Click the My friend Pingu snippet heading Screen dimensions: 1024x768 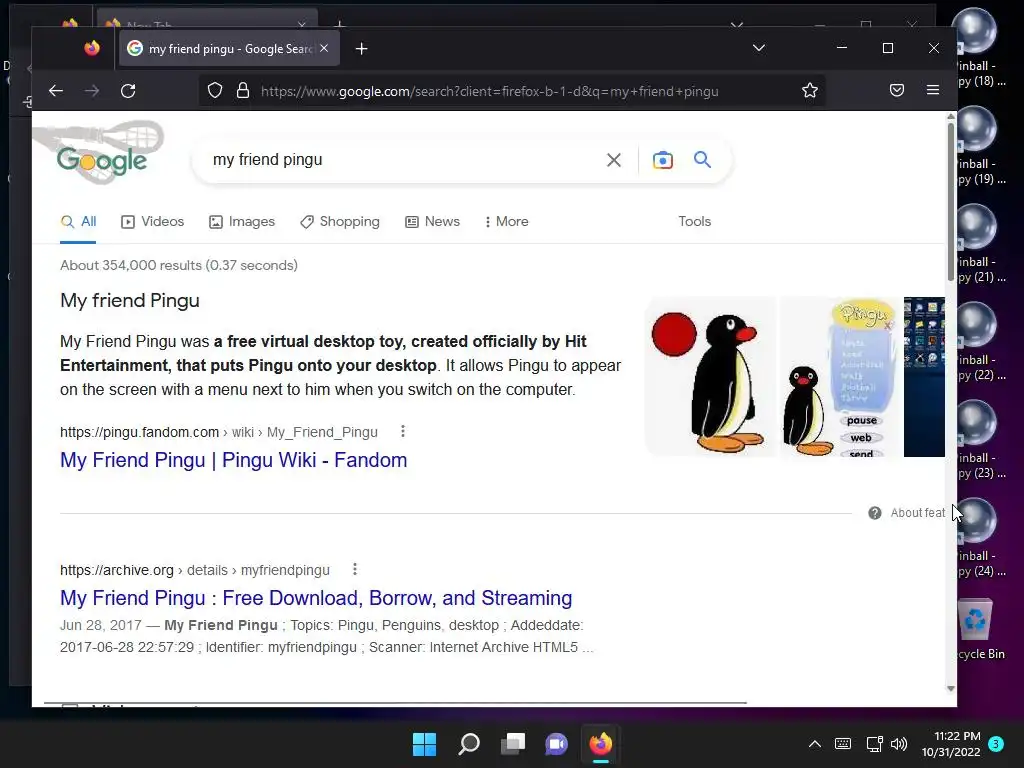(x=130, y=300)
